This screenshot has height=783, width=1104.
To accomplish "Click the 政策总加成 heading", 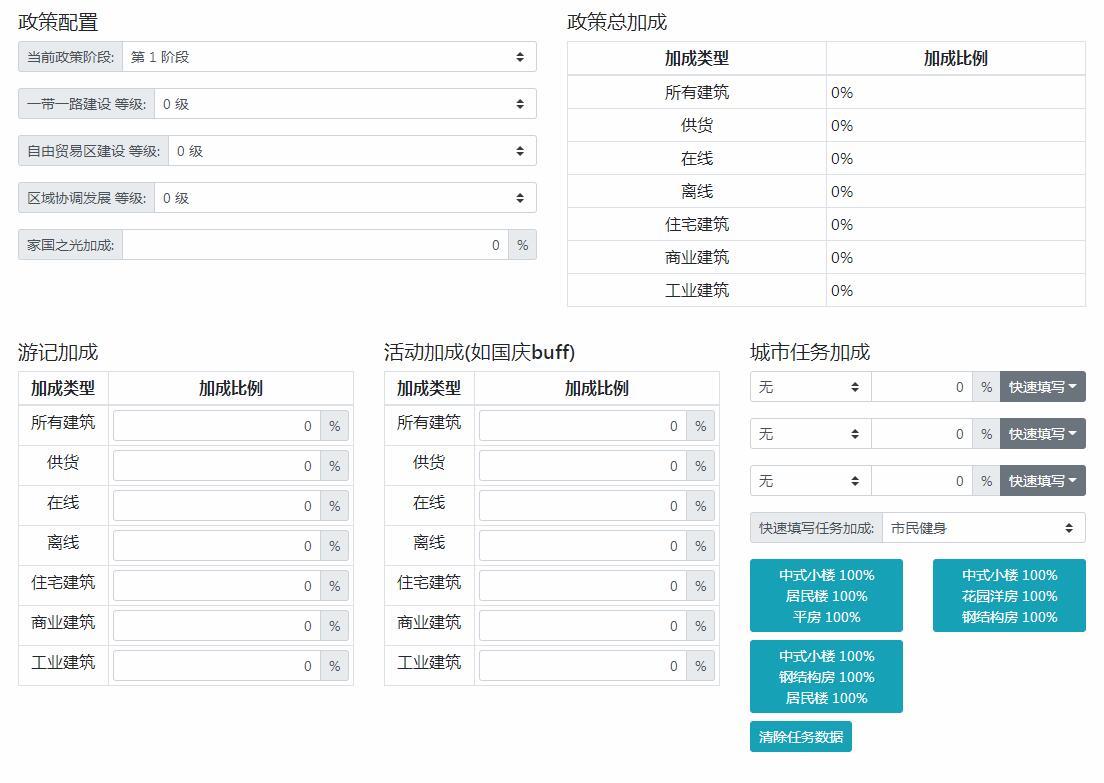I will point(617,23).
